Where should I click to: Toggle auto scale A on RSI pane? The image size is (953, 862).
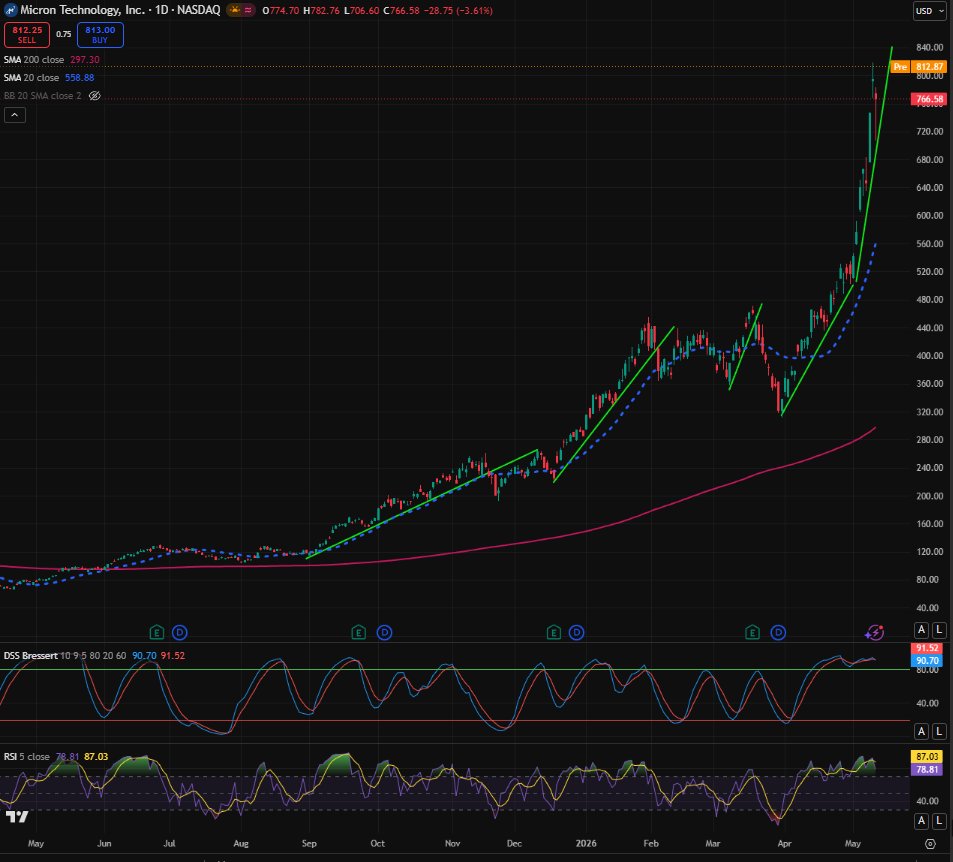click(x=921, y=821)
